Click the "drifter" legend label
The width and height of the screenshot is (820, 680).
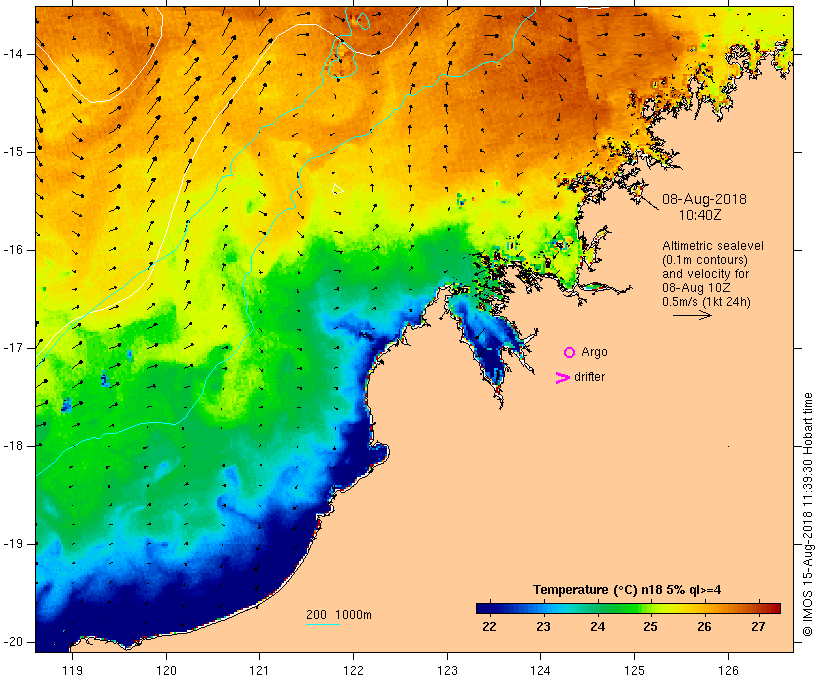point(589,377)
